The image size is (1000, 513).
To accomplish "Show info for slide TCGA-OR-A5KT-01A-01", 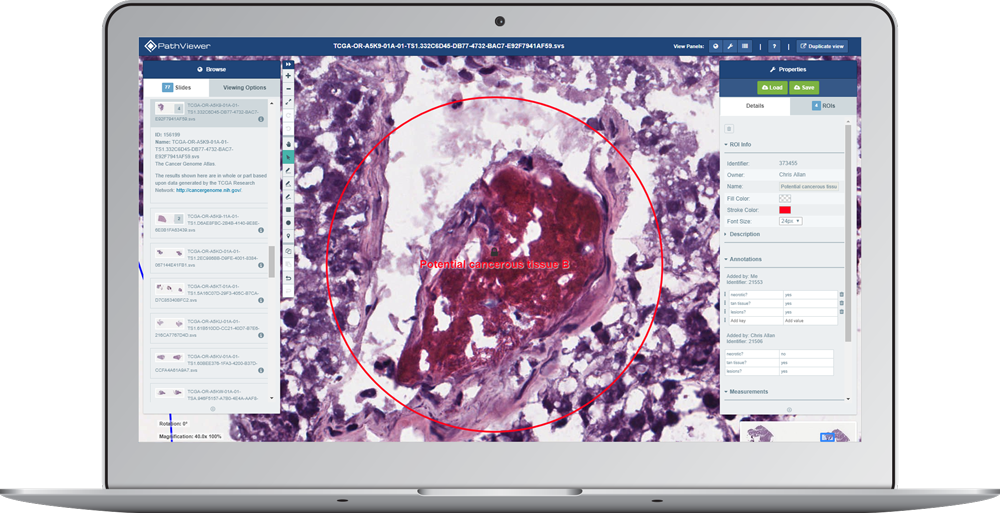I will click(261, 301).
